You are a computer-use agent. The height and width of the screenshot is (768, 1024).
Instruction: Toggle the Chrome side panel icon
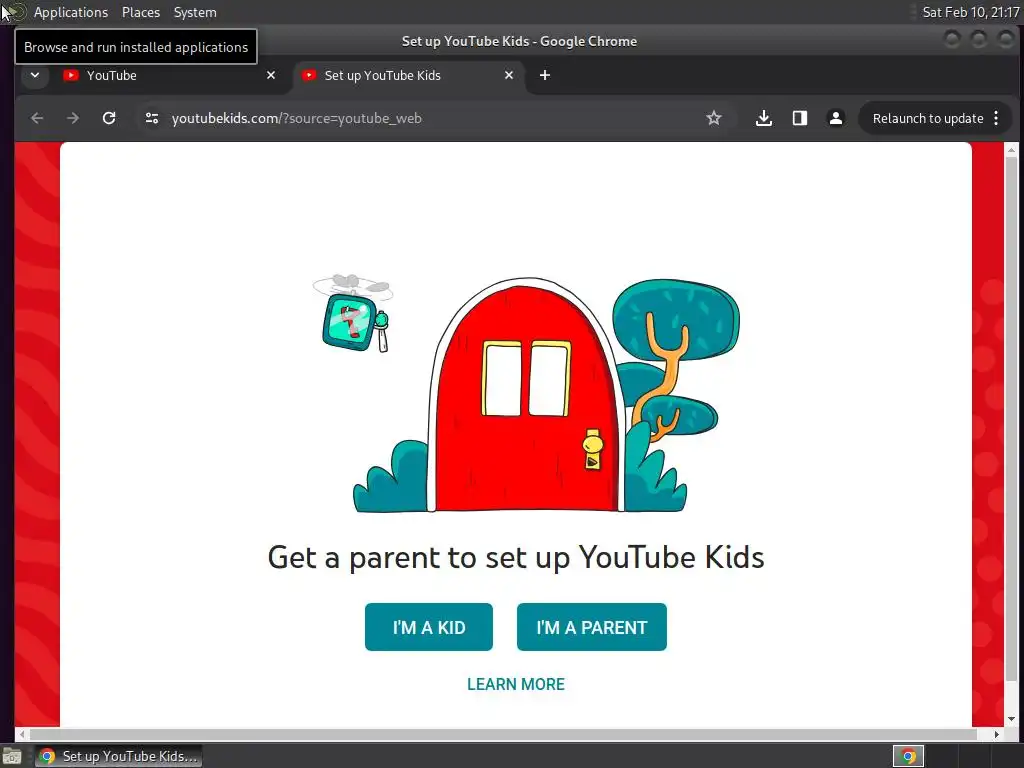[x=799, y=118]
